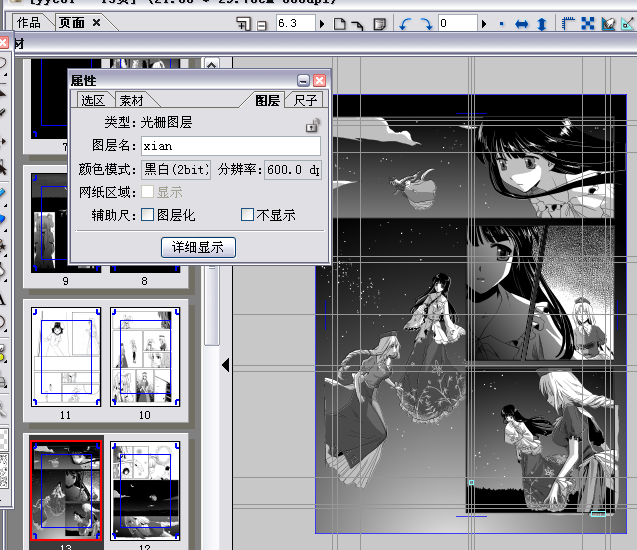Screen dimensions: 637x550
Task: Click the rotate right arrow icon
Action: [x=426, y=23]
